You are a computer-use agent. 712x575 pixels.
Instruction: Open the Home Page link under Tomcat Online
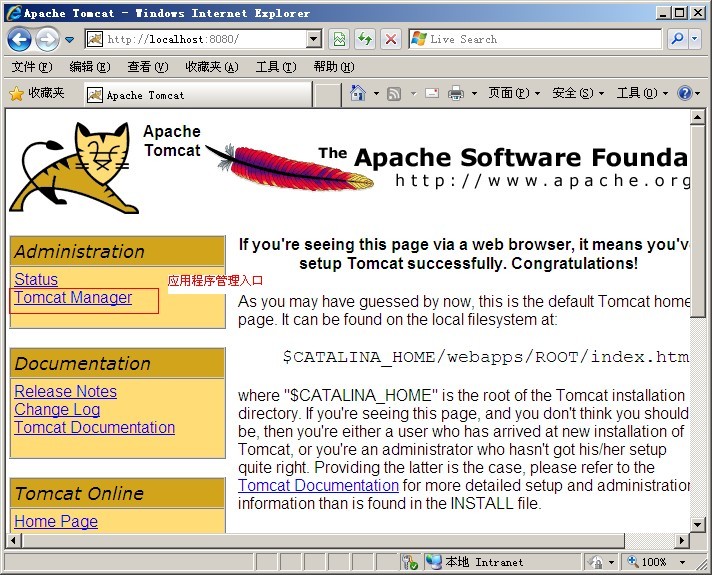tap(56, 521)
